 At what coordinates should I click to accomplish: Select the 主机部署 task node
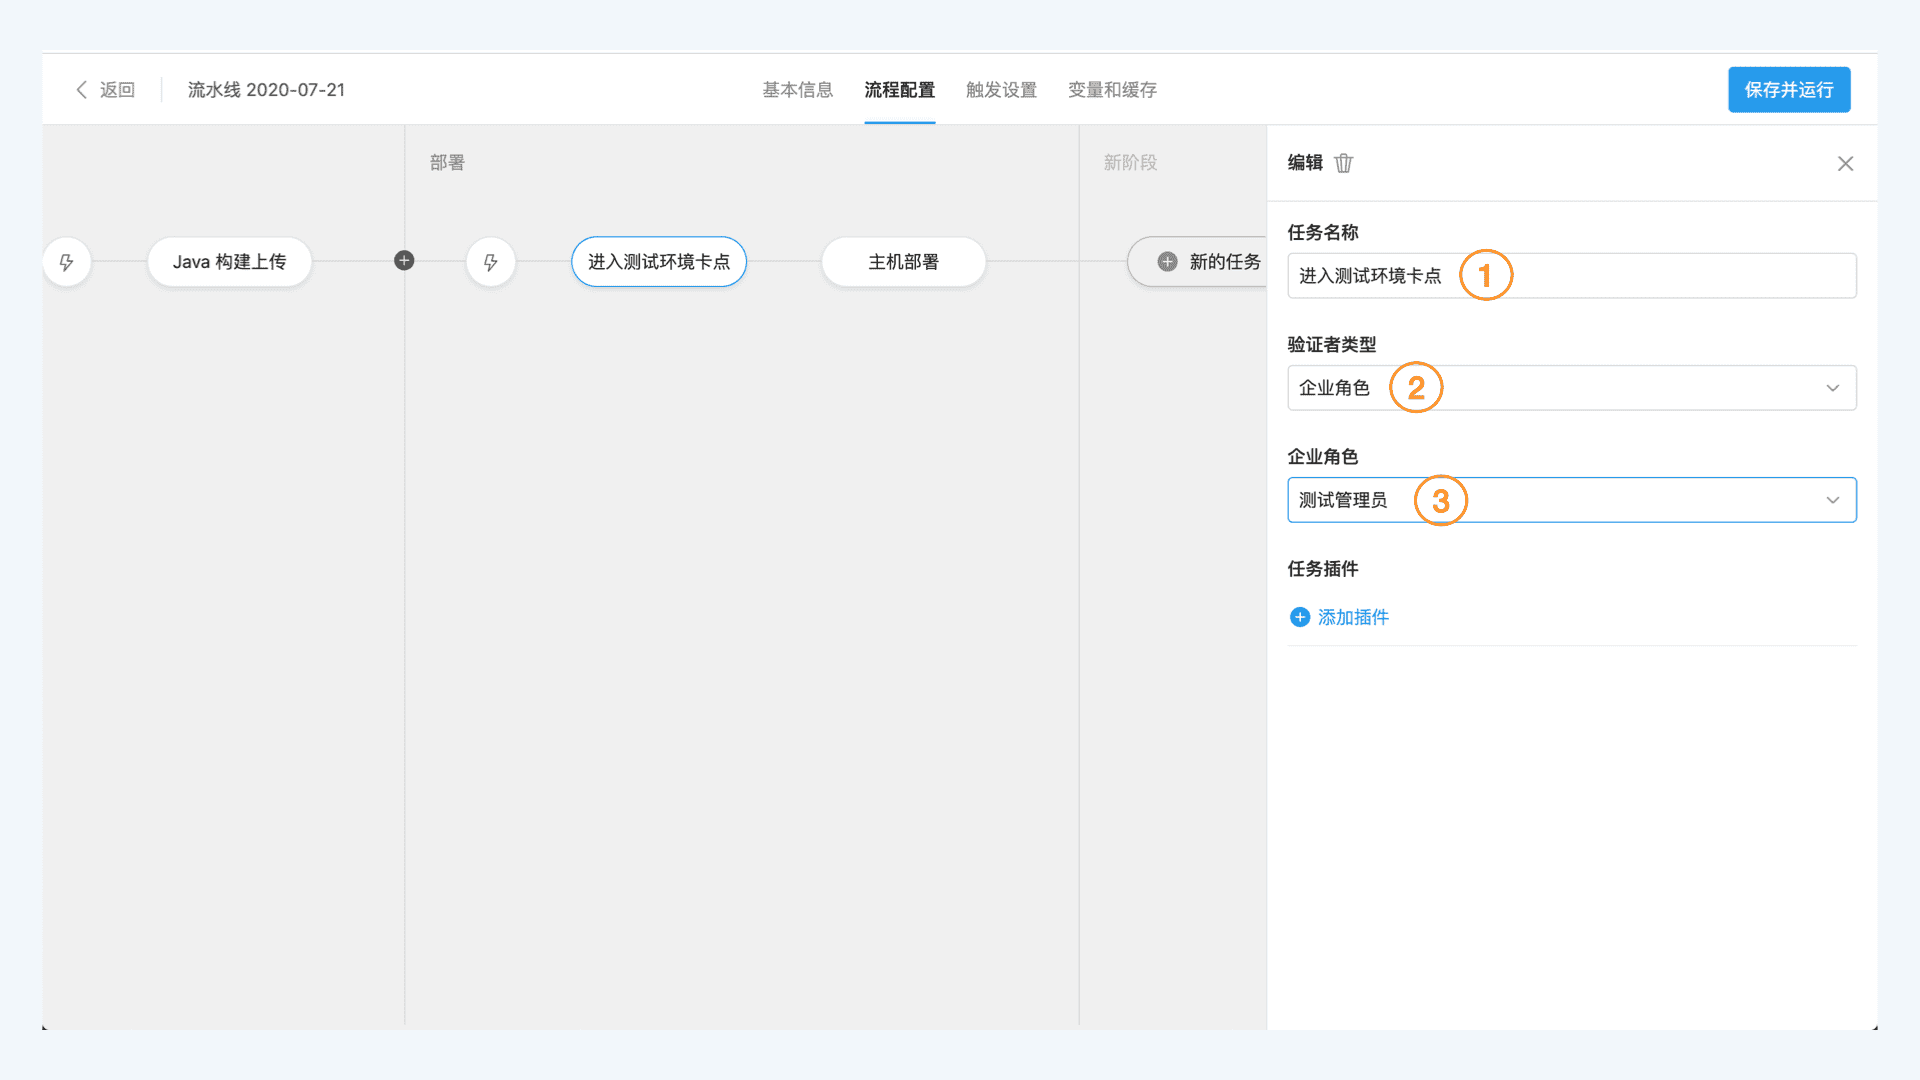pyautogui.click(x=903, y=262)
